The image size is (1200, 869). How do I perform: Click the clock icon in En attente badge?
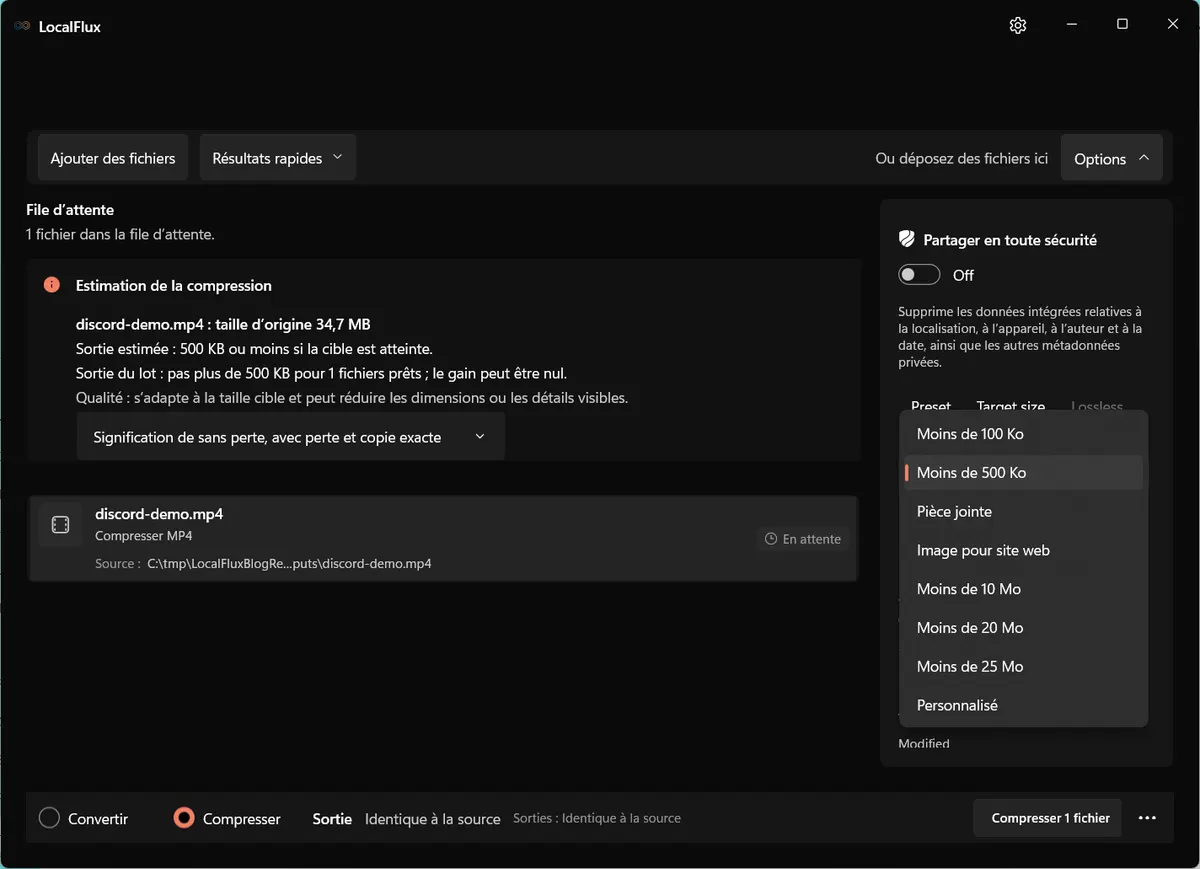coord(771,539)
